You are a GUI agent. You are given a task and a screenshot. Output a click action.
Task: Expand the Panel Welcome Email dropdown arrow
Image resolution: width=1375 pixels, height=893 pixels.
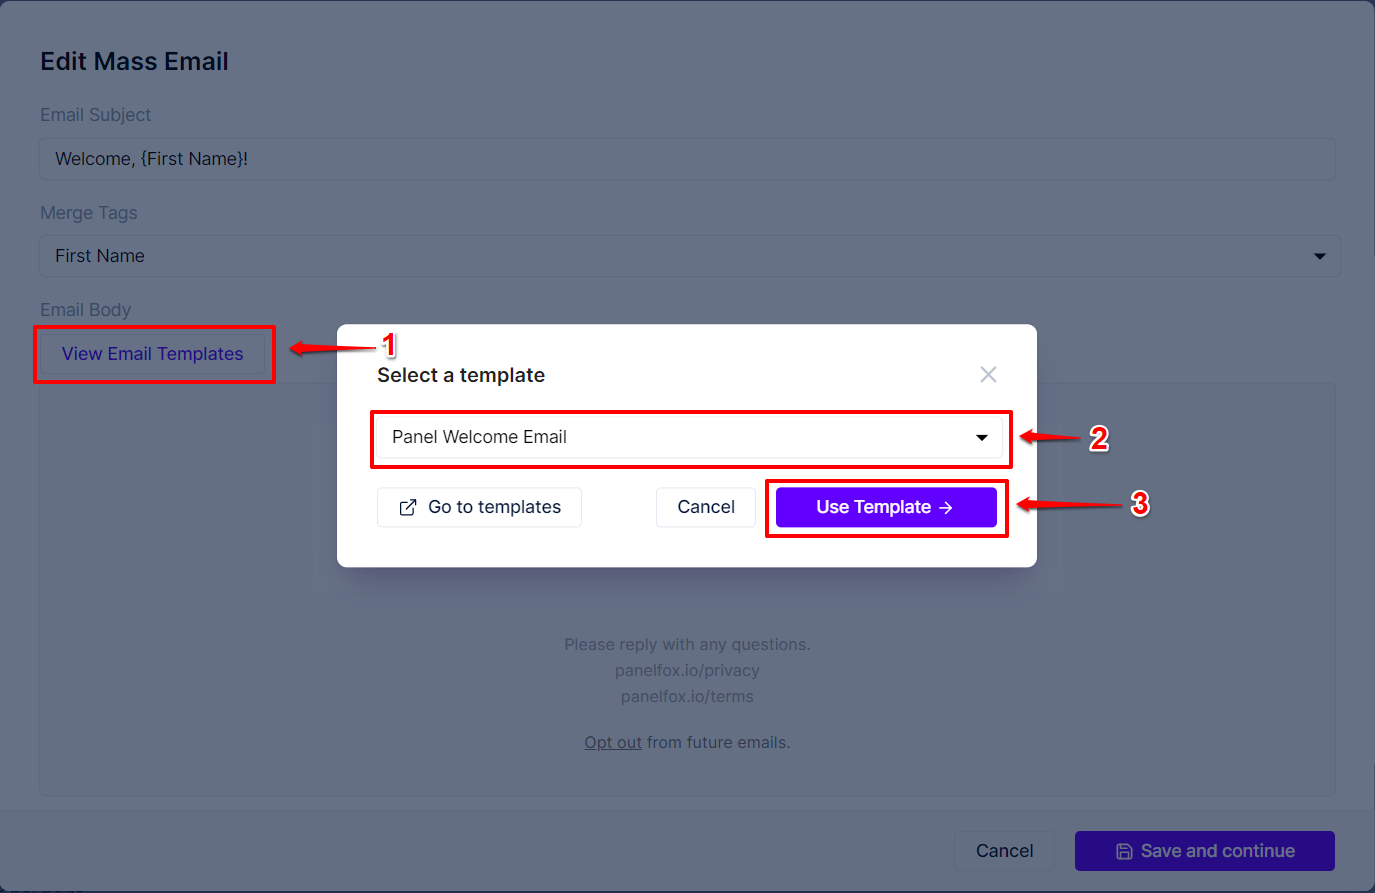pyautogui.click(x=982, y=437)
